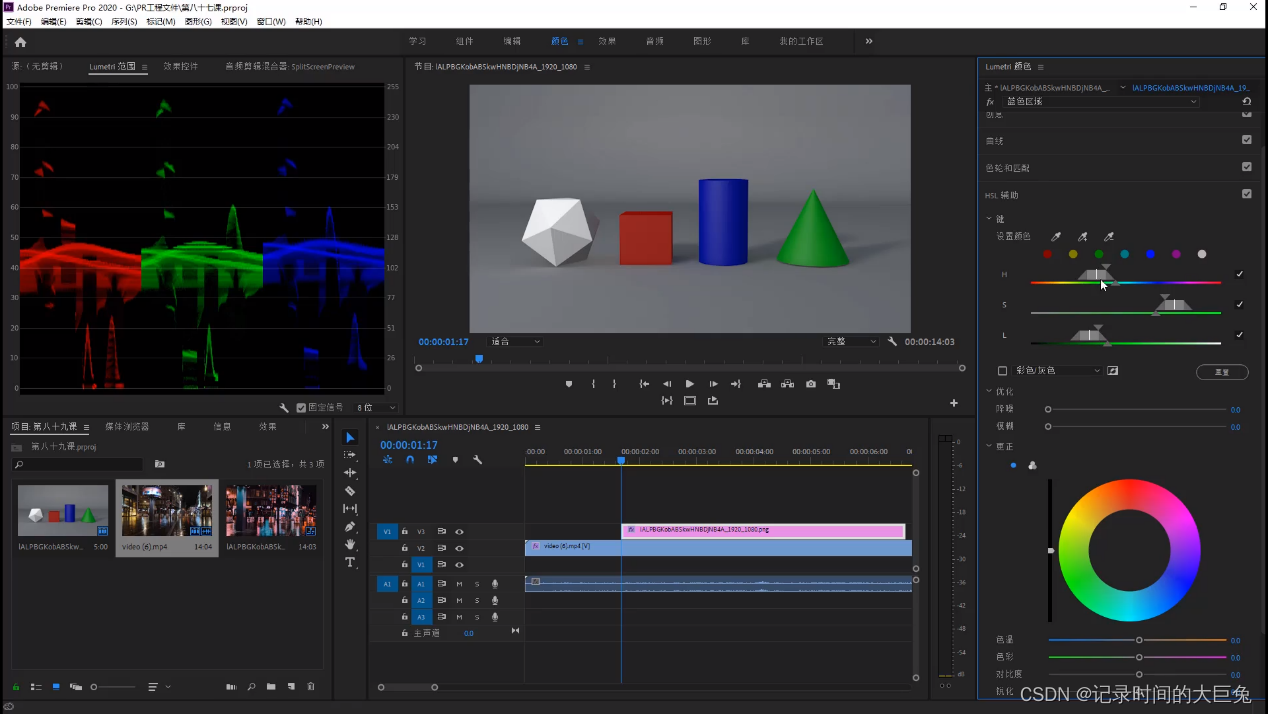The image size is (1268, 714).
Task: Select the Type tool
Action: (x=350, y=563)
